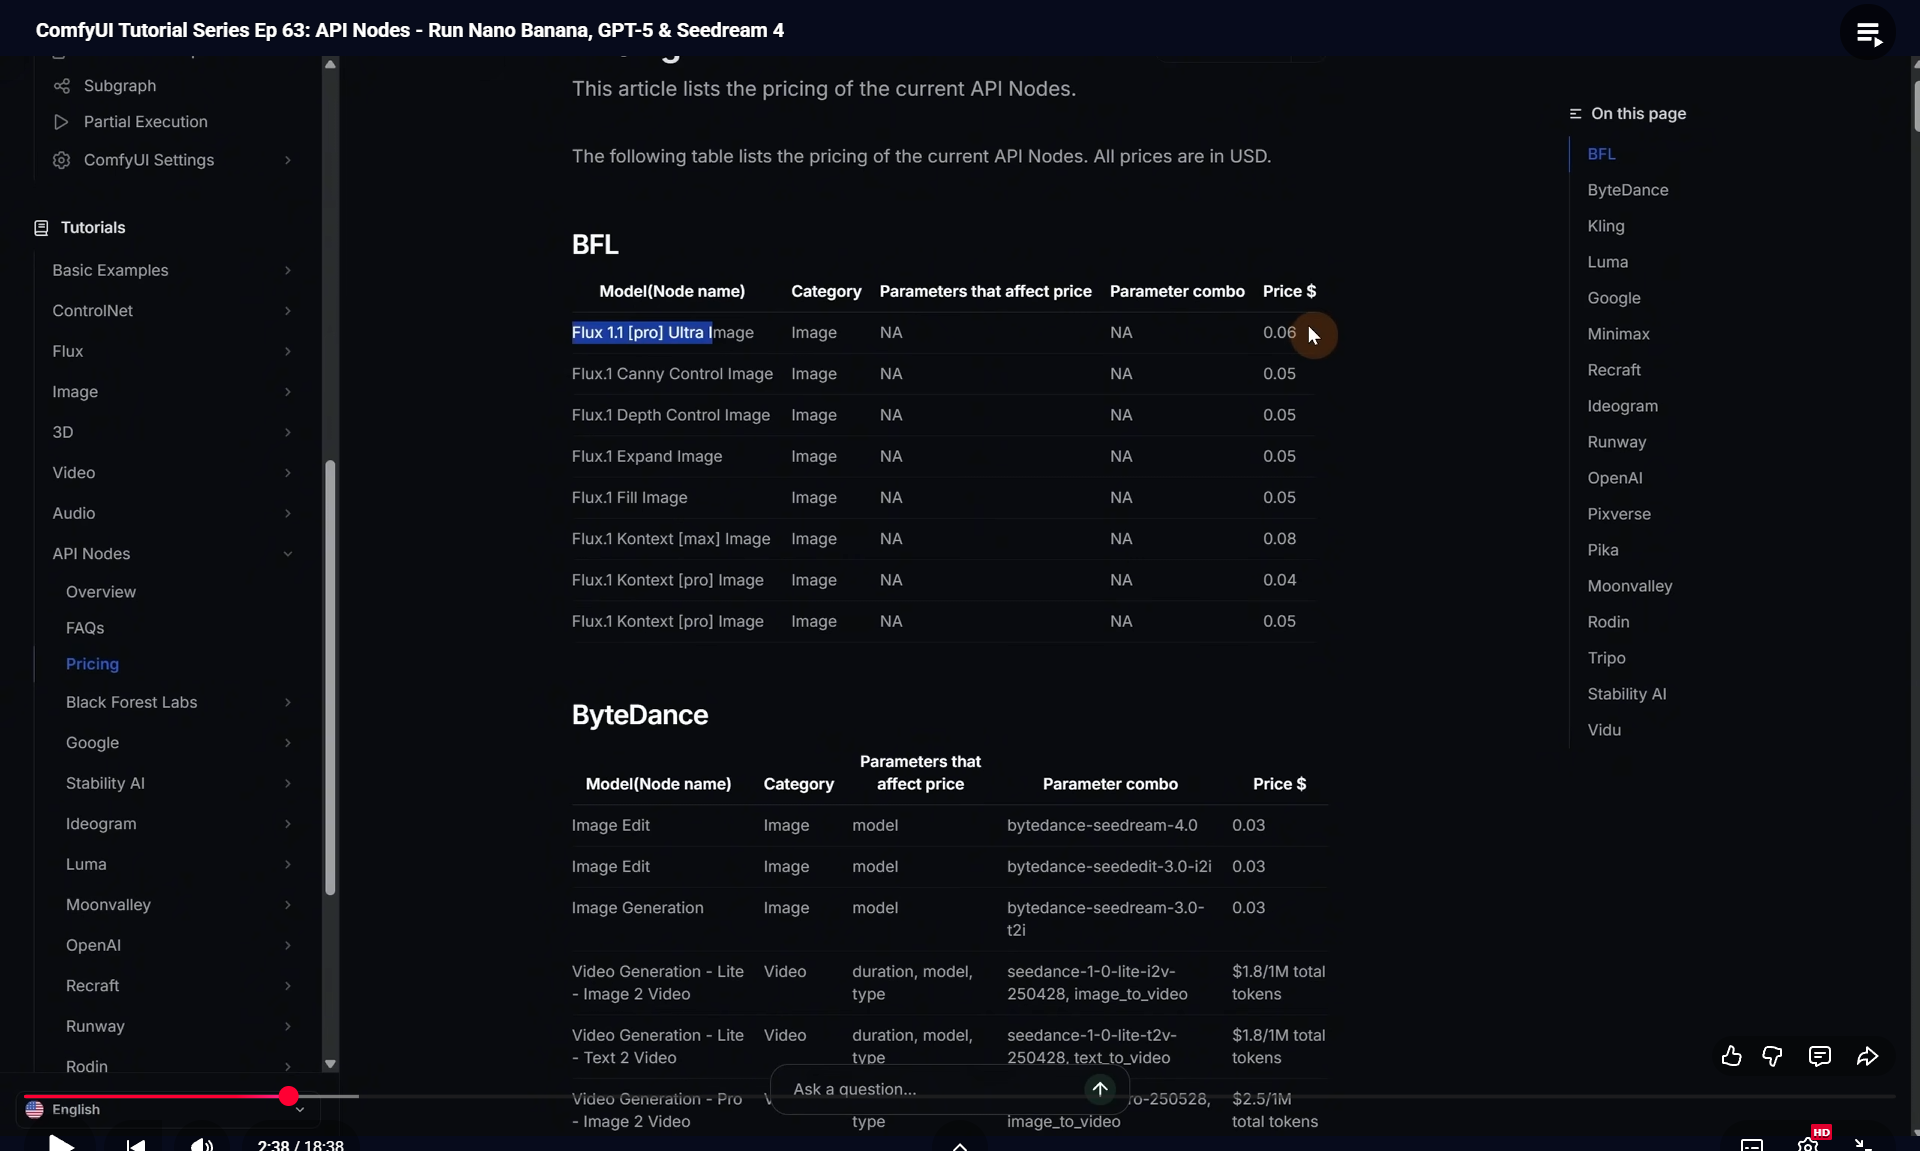1920x1151 pixels.
Task: Select FAQs in API Nodes menu
Action: tap(85, 628)
